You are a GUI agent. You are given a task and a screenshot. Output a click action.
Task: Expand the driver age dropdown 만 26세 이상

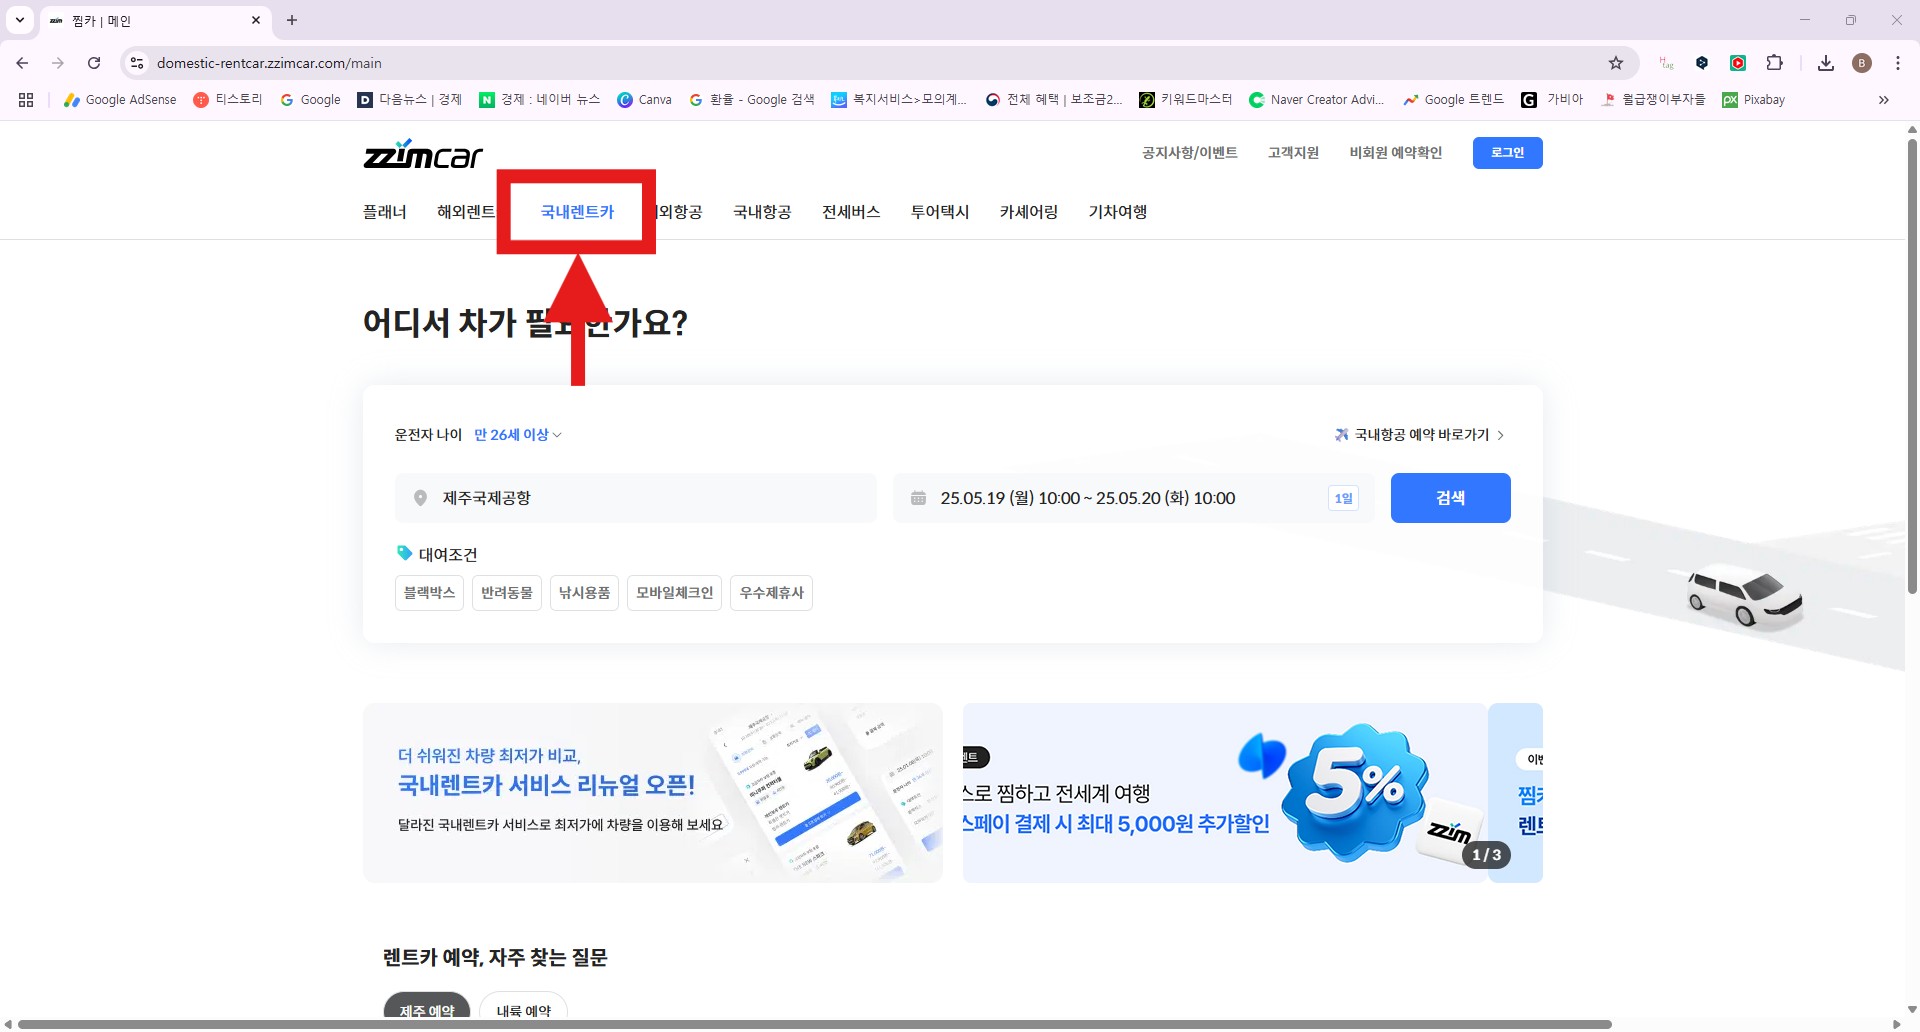pyautogui.click(x=516, y=434)
